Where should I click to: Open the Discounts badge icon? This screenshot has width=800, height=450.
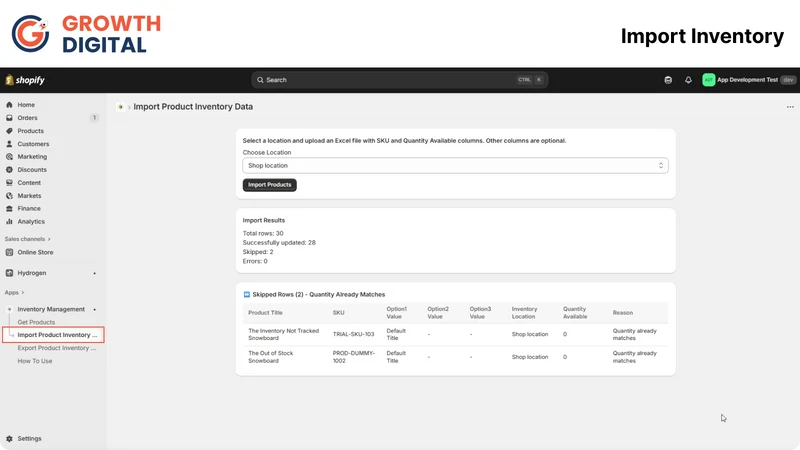(x=9, y=169)
